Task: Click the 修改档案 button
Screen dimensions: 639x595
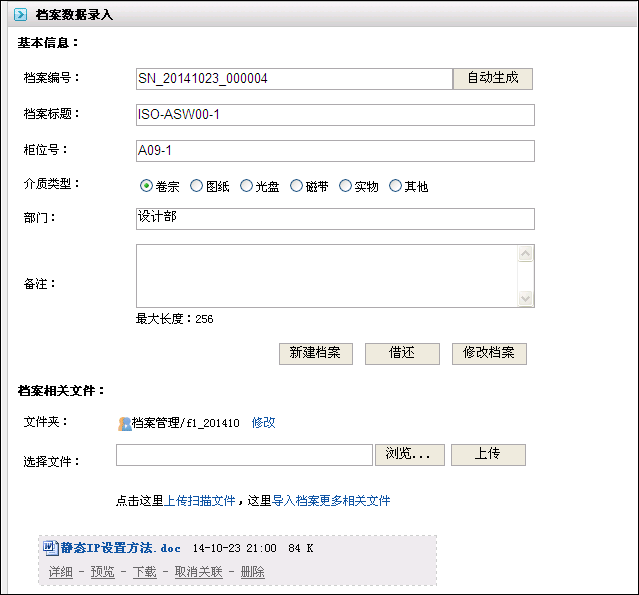Action: (489, 353)
